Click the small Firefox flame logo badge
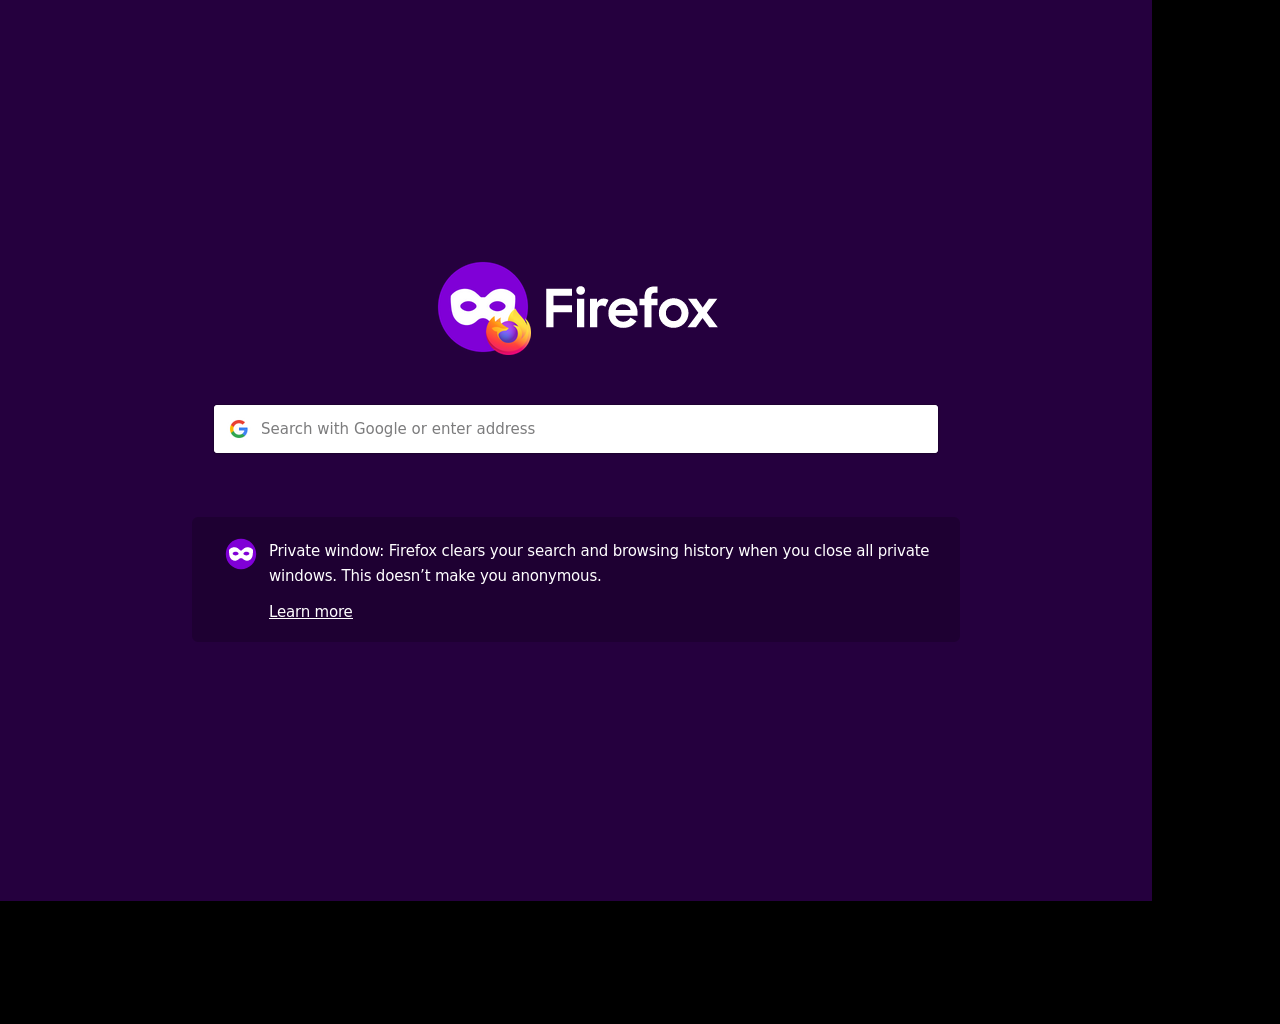This screenshot has height=1024, width=1280. click(509, 333)
